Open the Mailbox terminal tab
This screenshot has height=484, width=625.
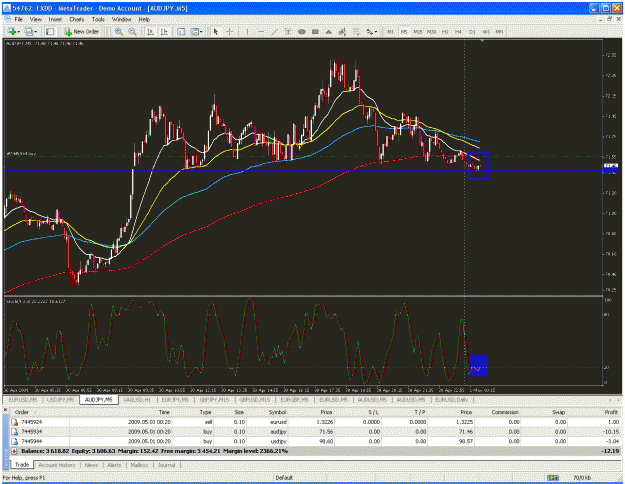[x=139, y=465]
